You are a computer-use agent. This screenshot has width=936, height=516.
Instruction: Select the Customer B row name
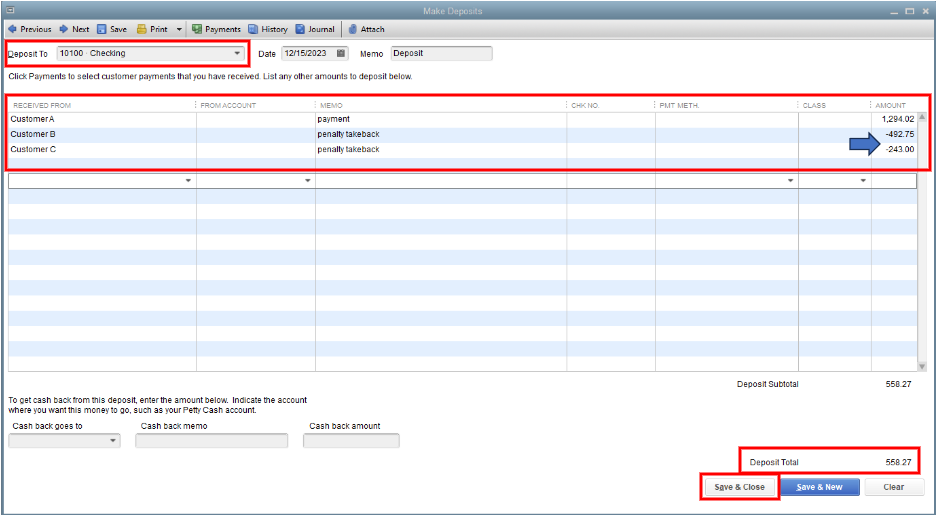pos(33,134)
